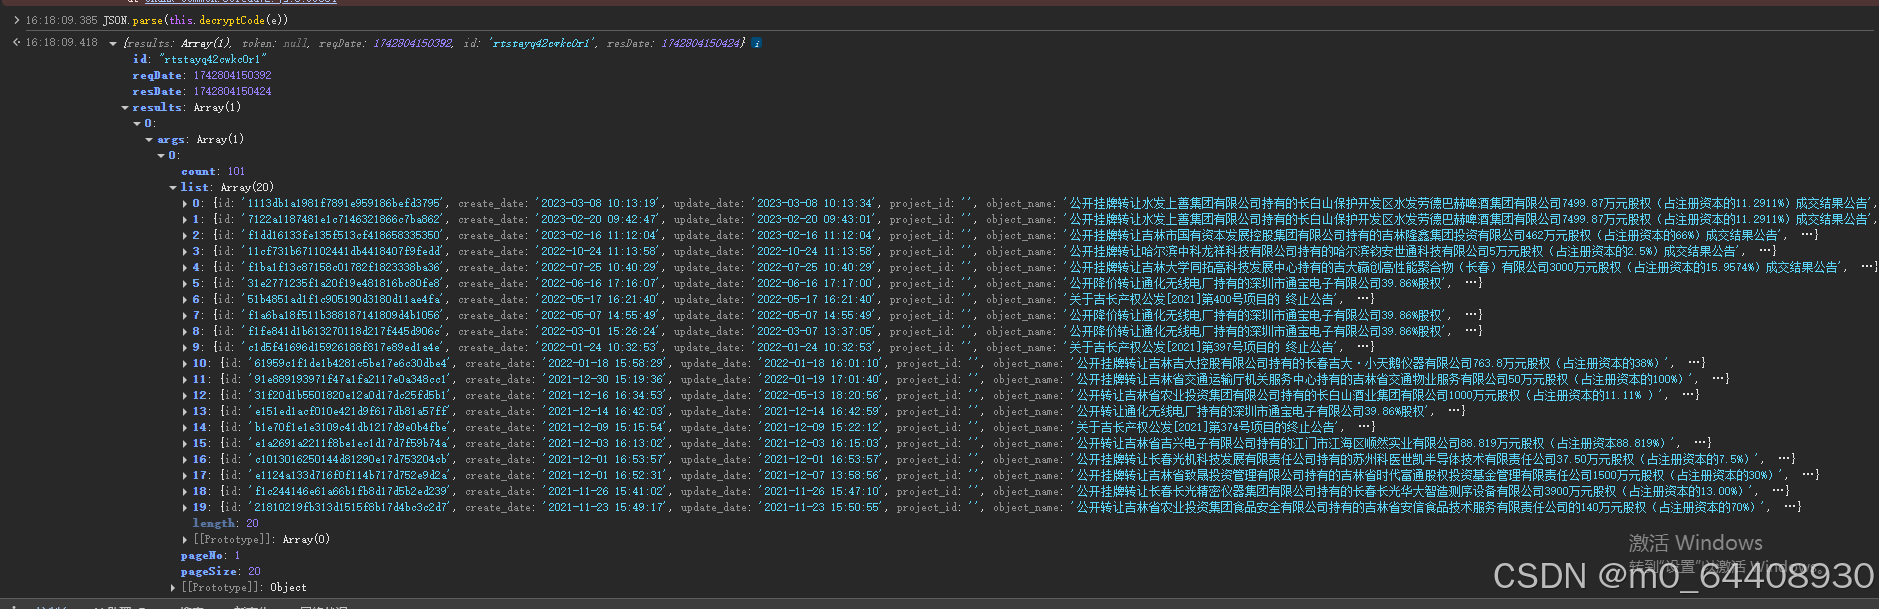
Task: Expand list row 19 created 2021-11-23 15:49:17
Action: pos(185,508)
